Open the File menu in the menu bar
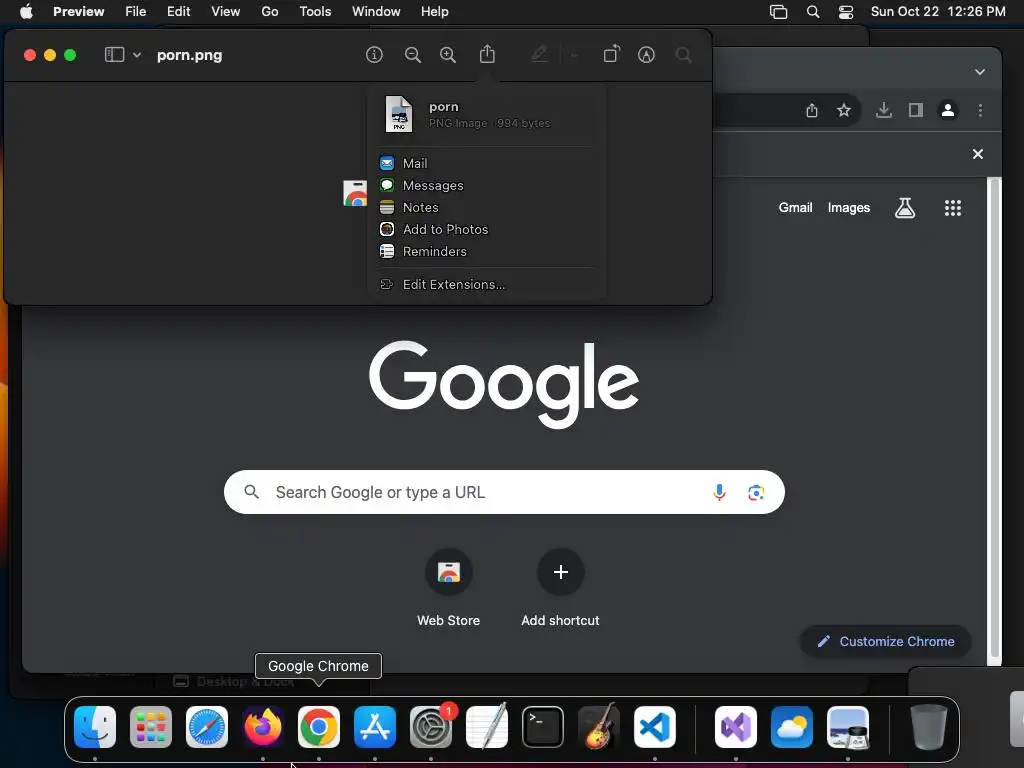This screenshot has height=768, width=1024. pyautogui.click(x=136, y=12)
